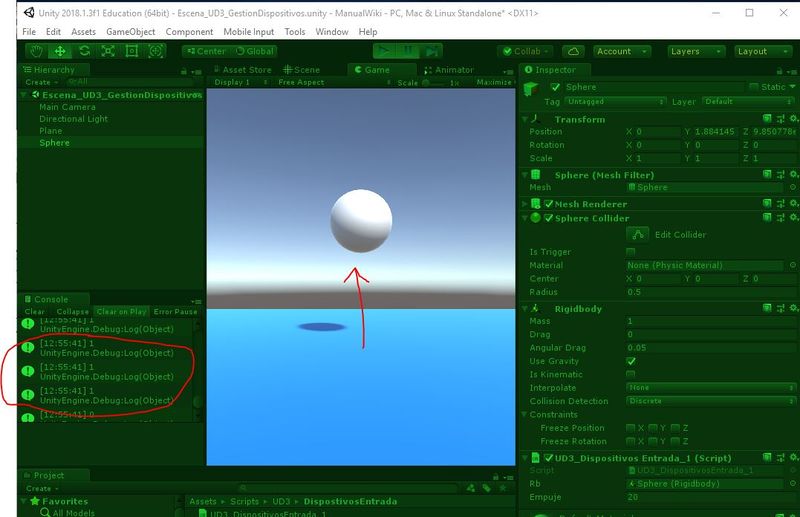This screenshot has width=800, height=517.
Task: Click the Step frame button
Action: [431, 51]
